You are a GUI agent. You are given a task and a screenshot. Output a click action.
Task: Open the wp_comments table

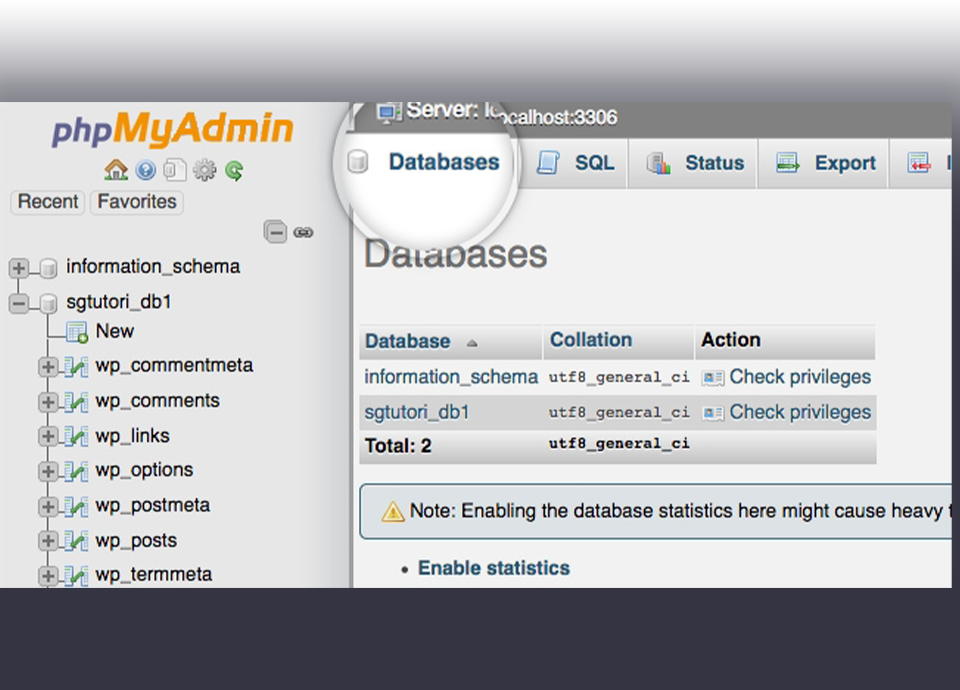point(157,400)
